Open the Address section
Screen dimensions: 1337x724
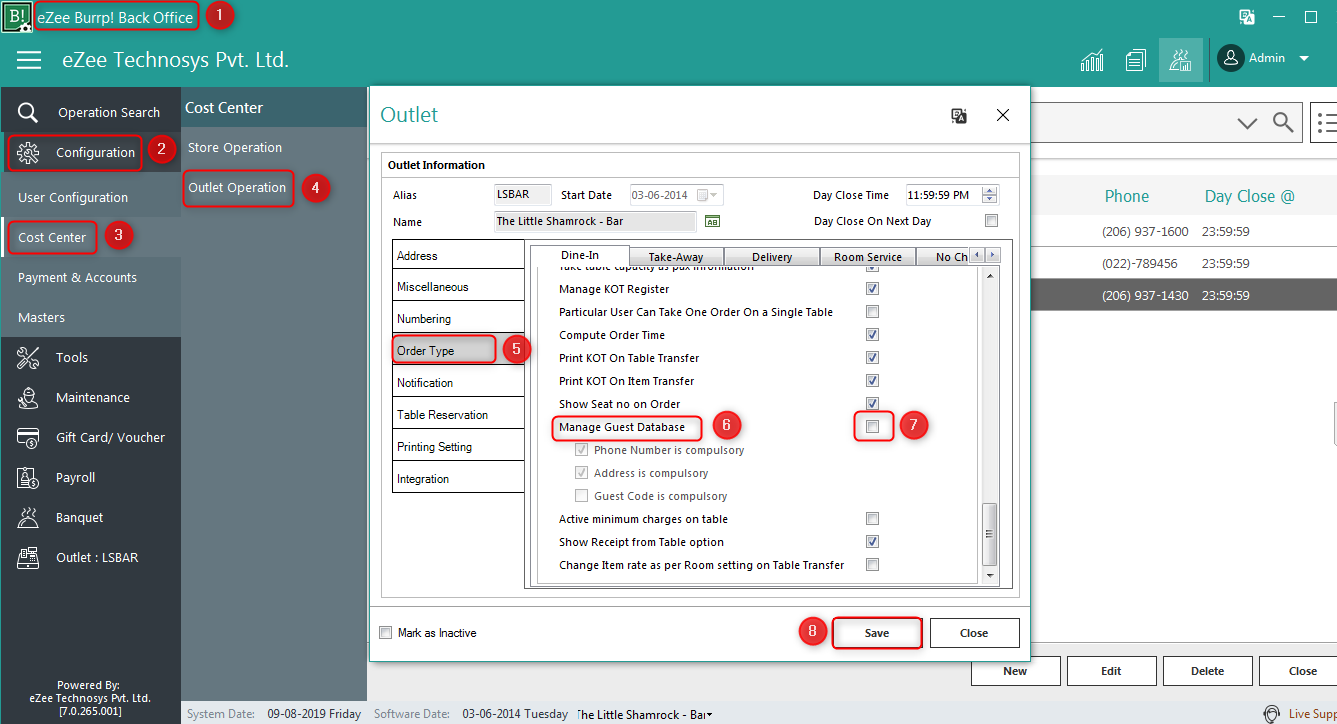coord(458,255)
